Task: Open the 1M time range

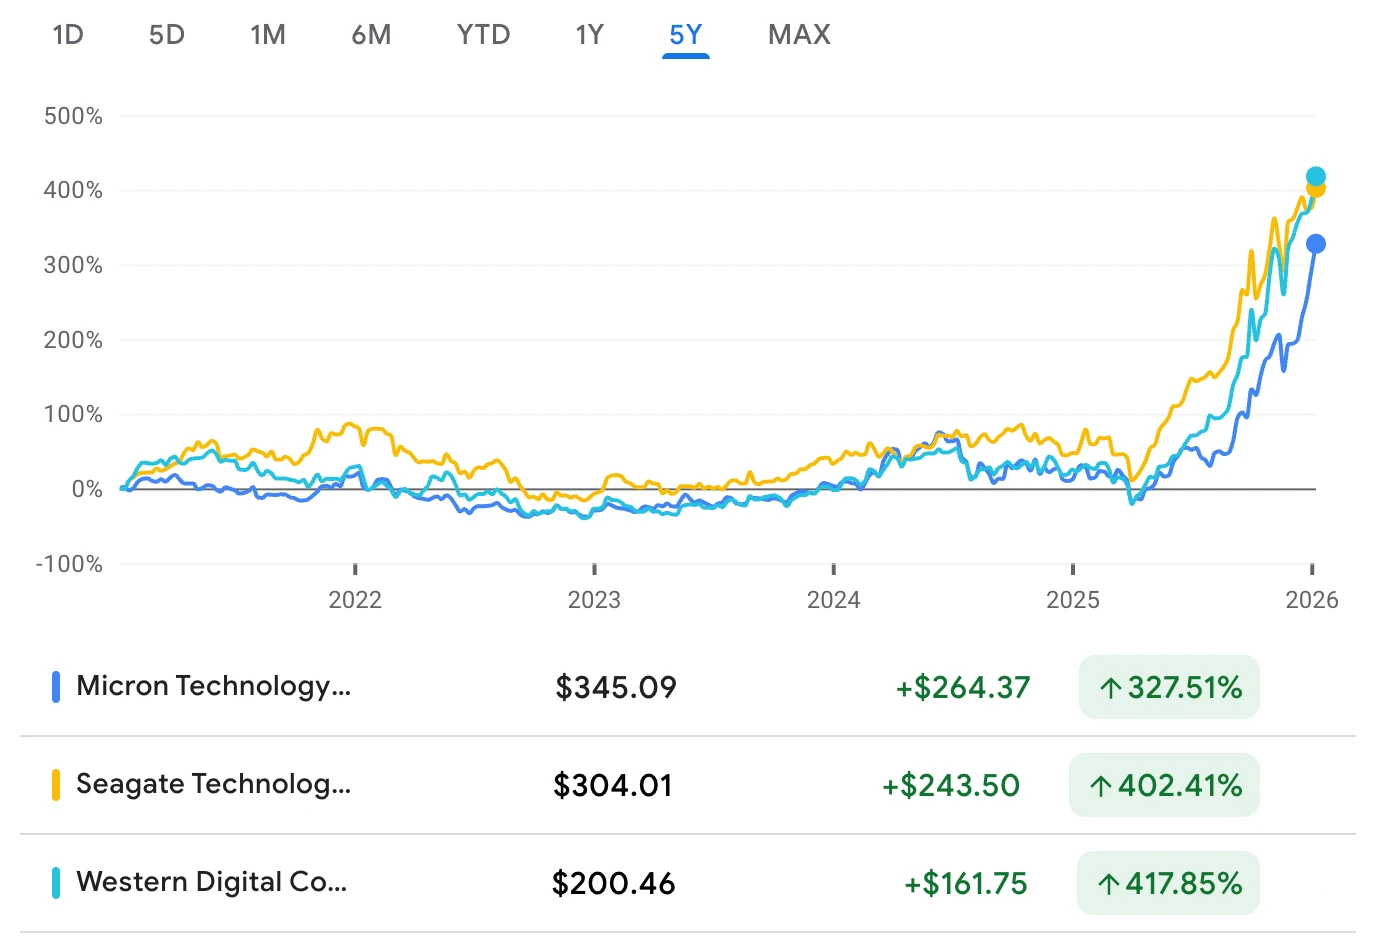Action: click(x=268, y=35)
